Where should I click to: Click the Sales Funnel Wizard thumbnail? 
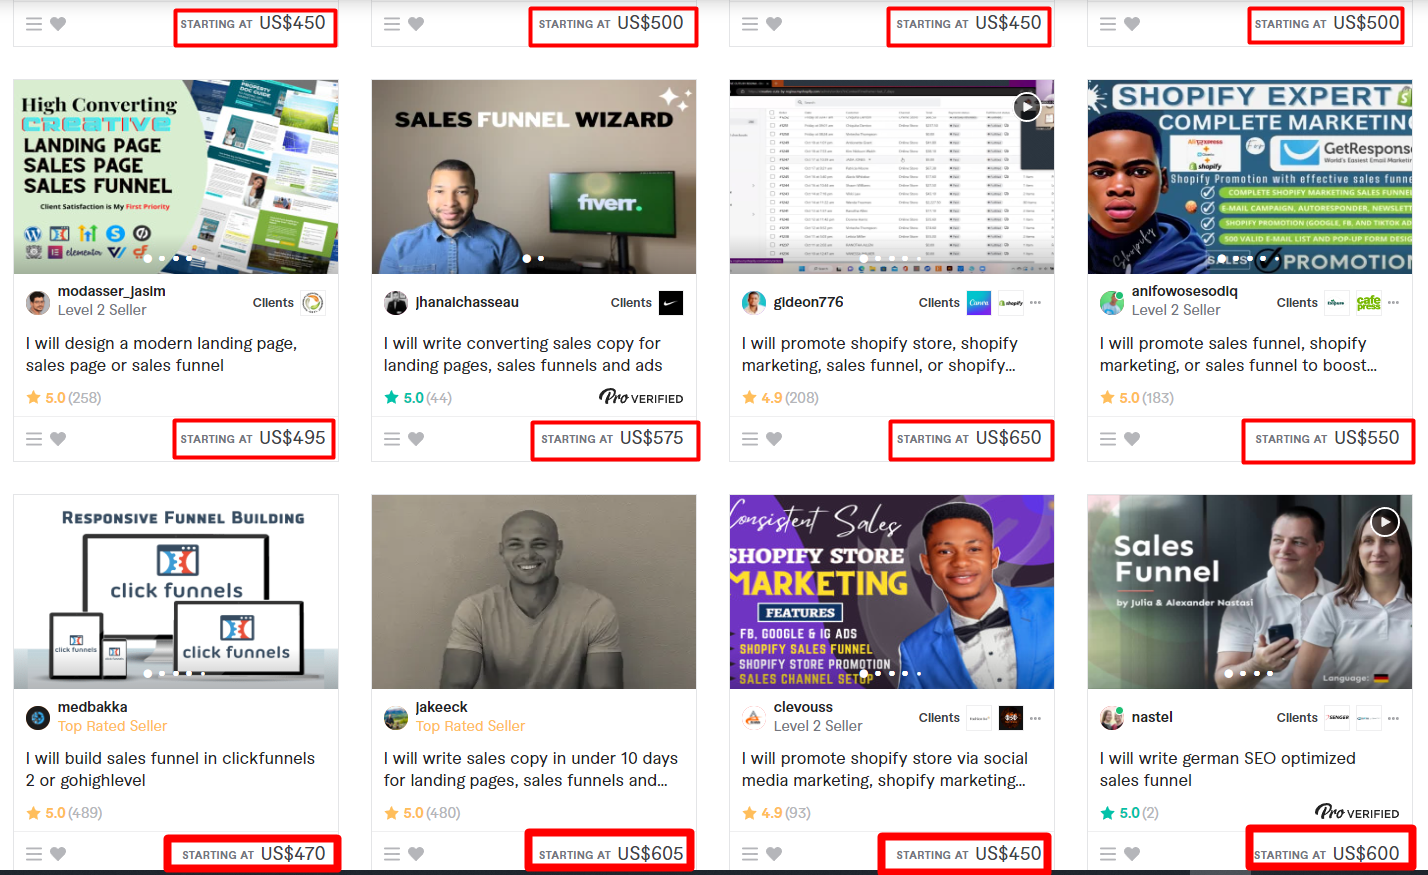534,177
